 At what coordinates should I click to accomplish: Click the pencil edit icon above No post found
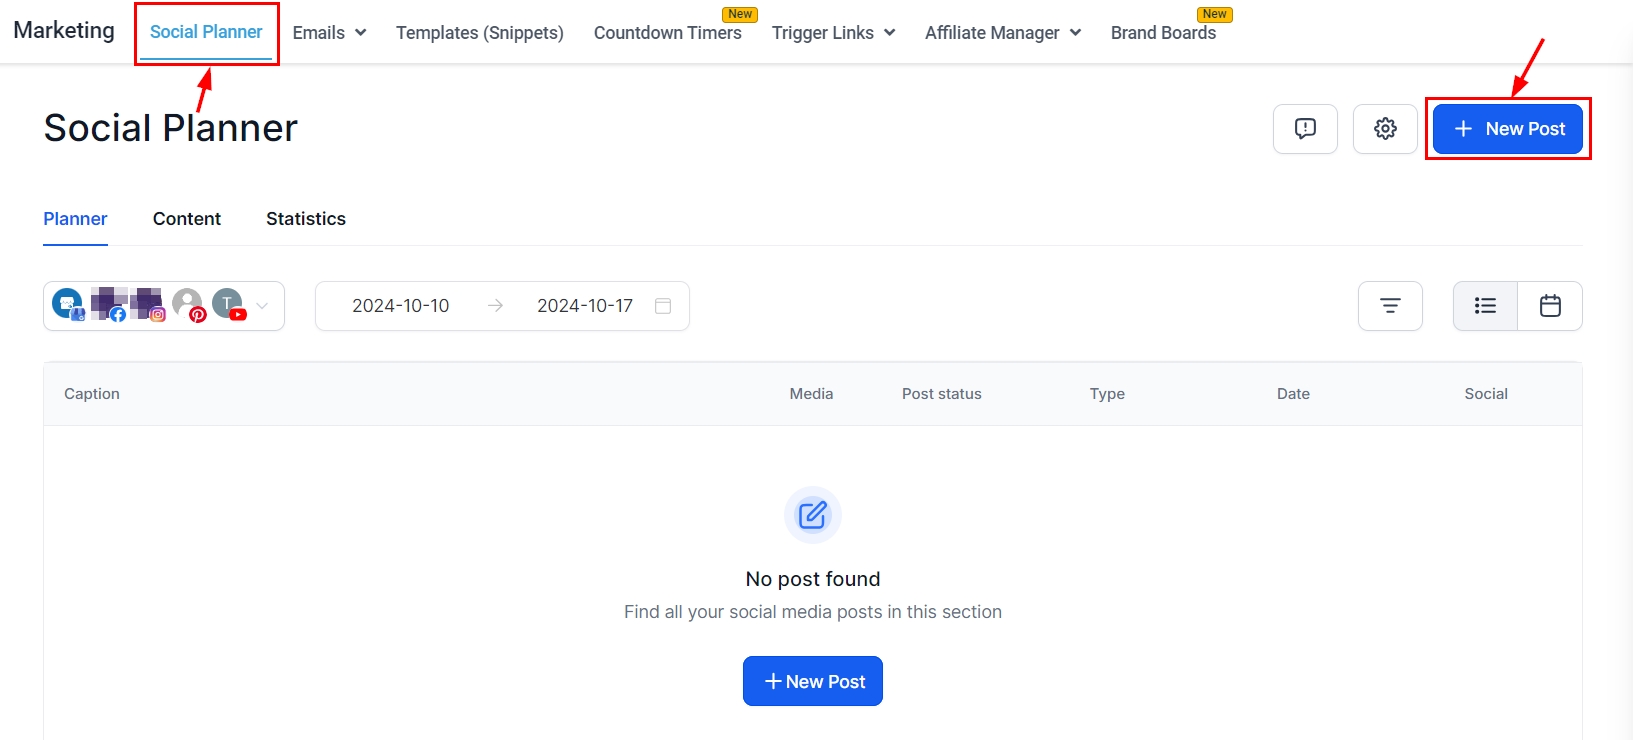coord(812,515)
